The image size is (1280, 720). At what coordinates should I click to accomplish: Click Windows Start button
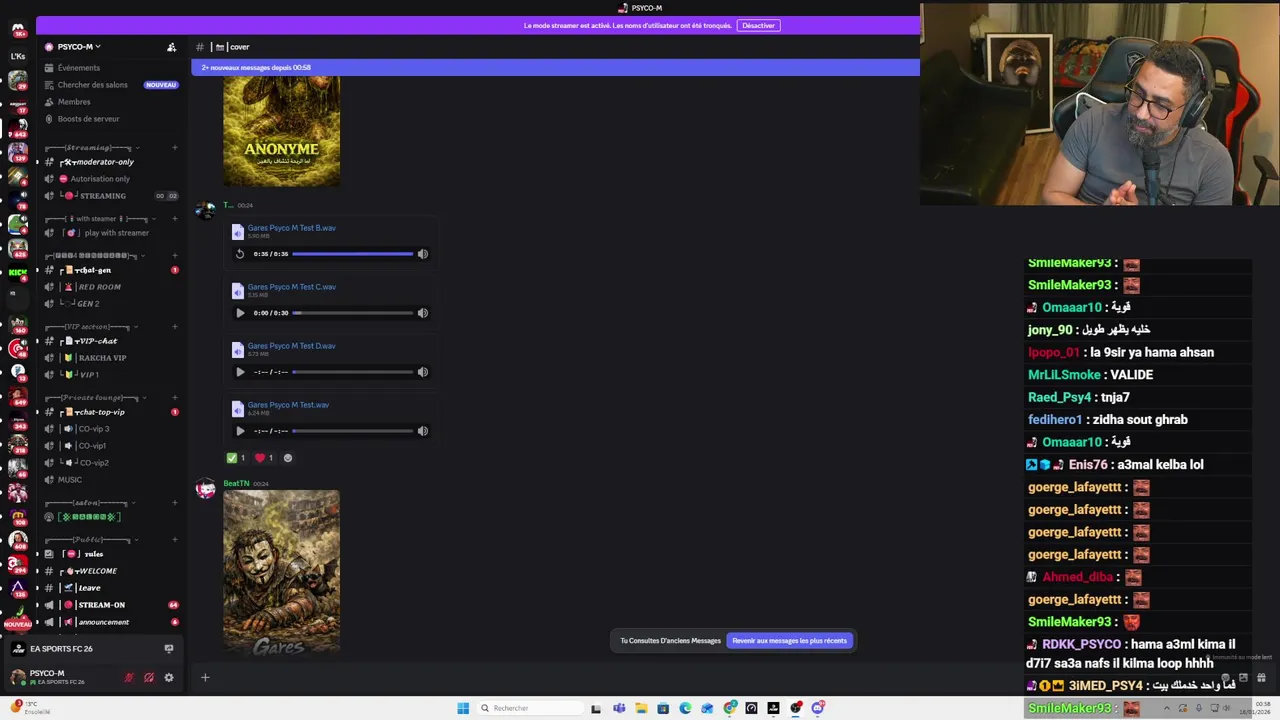coord(463,708)
